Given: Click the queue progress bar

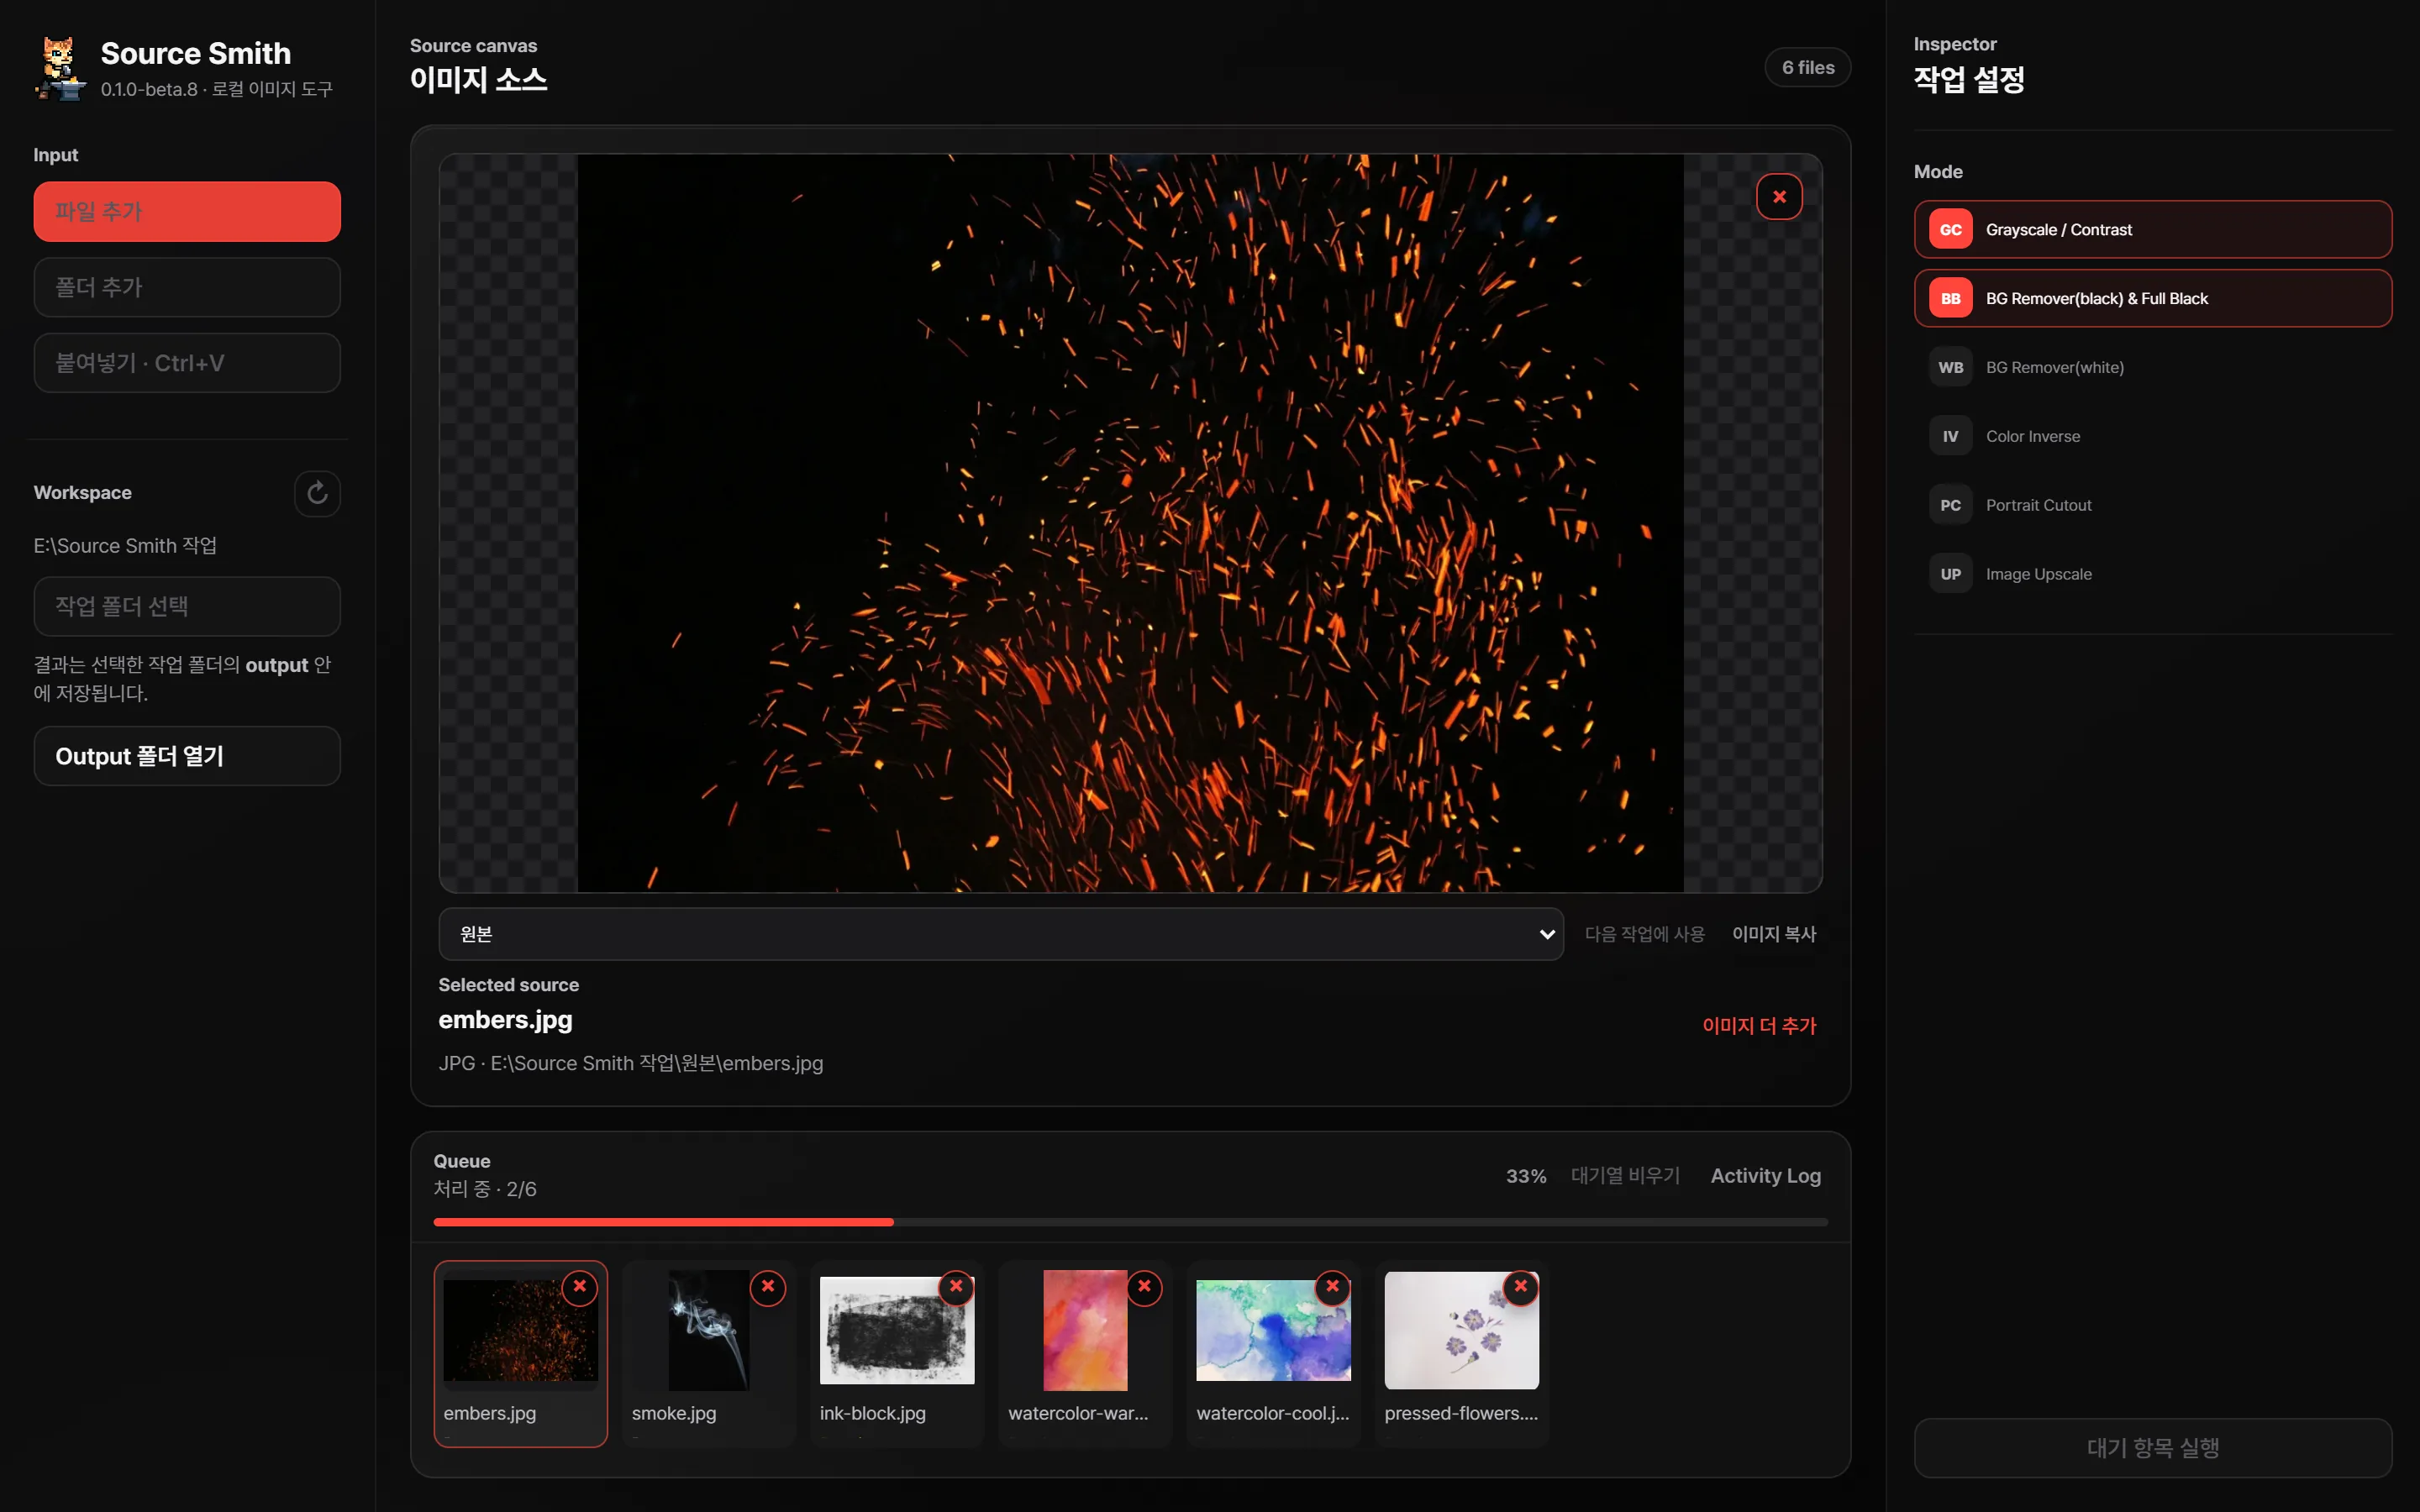Looking at the screenshot, I should 1131,1222.
